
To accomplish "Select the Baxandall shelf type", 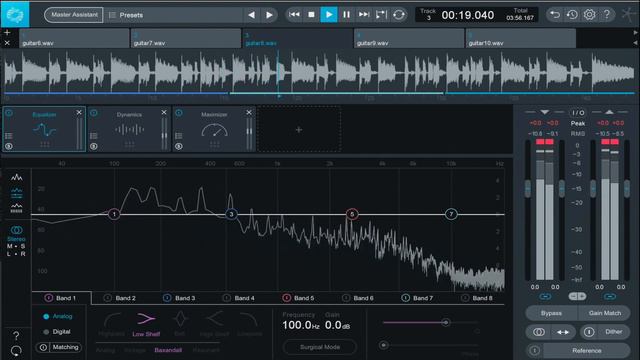I will [168, 350].
